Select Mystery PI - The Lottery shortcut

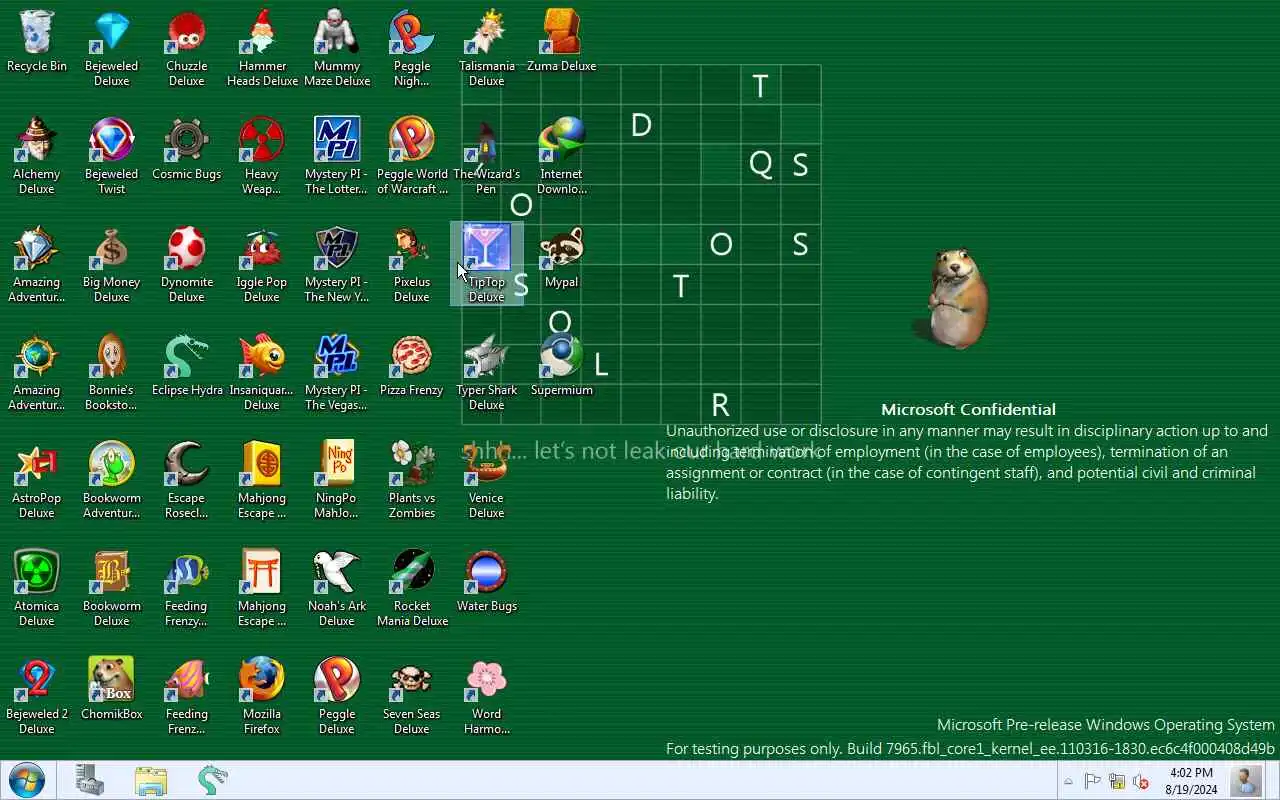337,156
